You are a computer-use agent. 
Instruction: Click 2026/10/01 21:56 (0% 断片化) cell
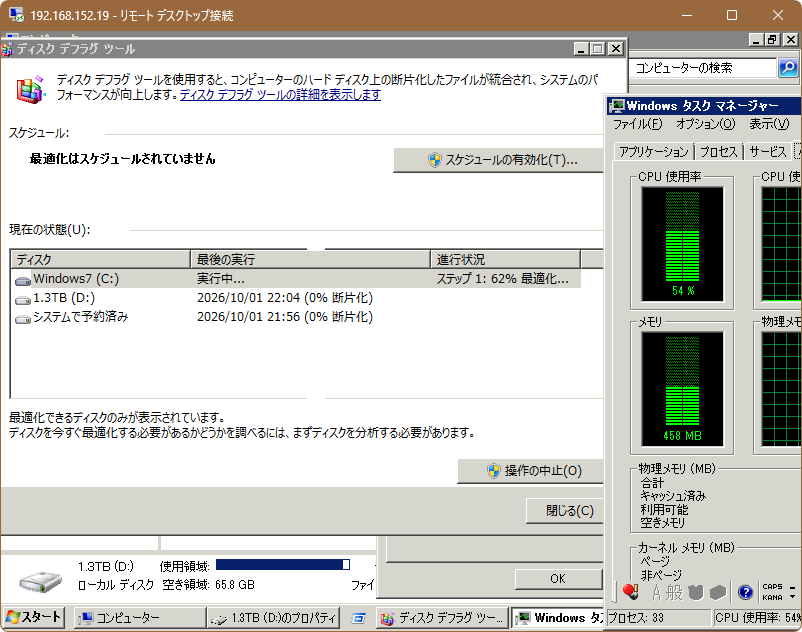tap(285, 317)
